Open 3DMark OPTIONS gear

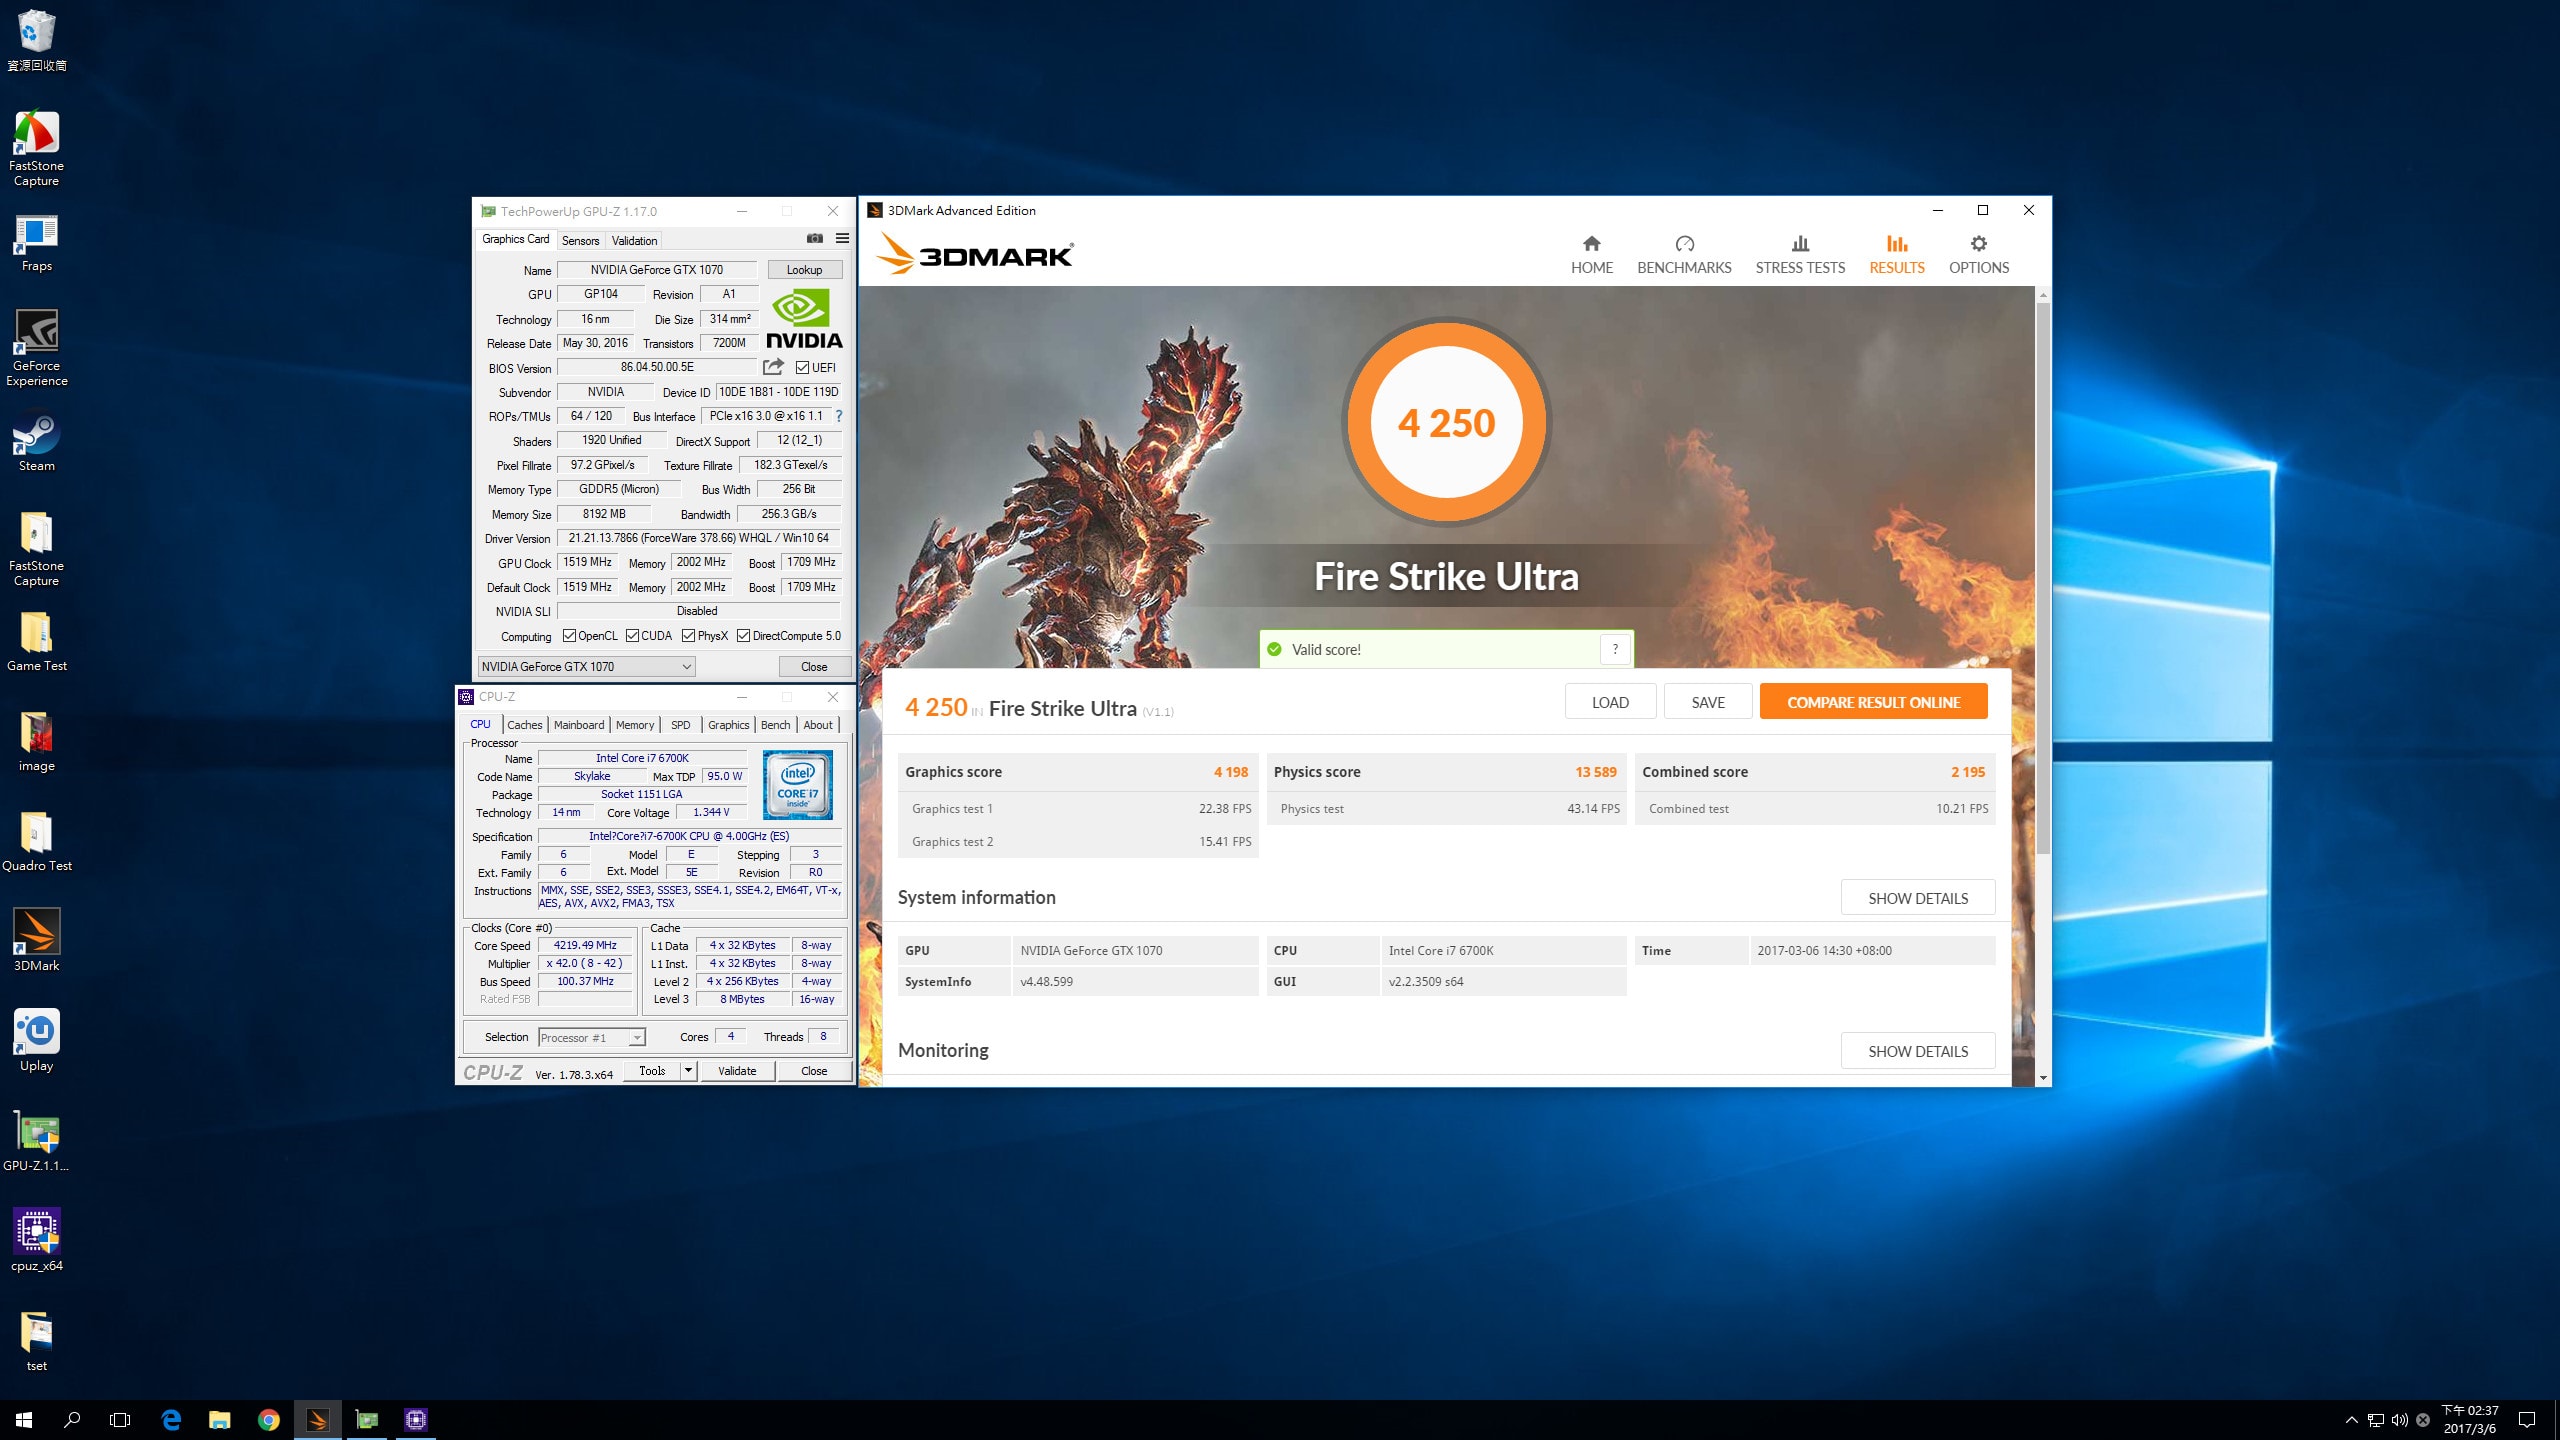(1978, 255)
